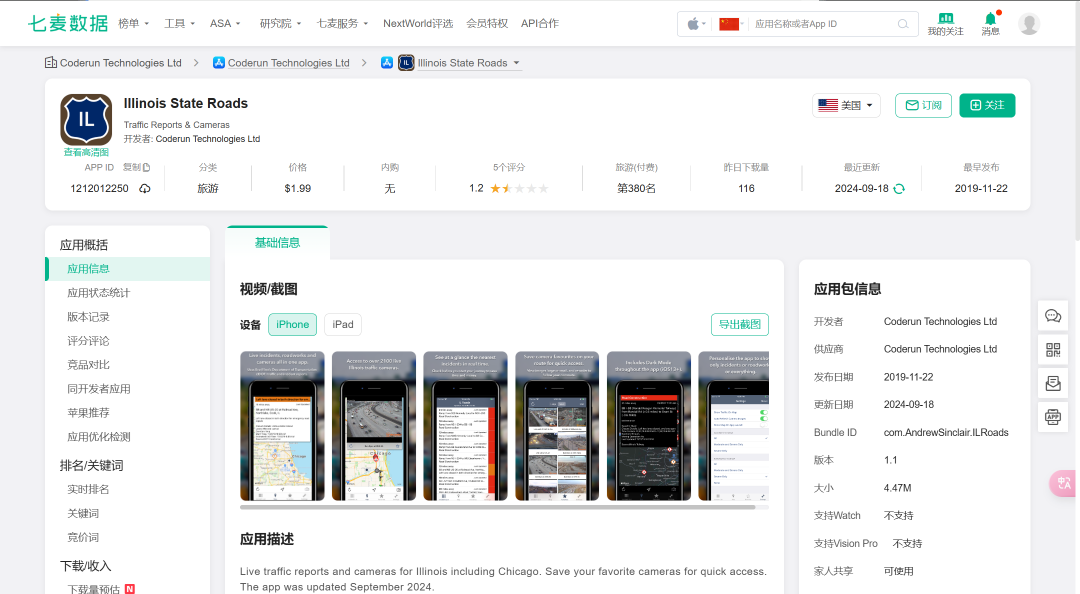The image size is (1080, 594).
Task: Show the QR code floating icon
Action: click(1053, 350)
